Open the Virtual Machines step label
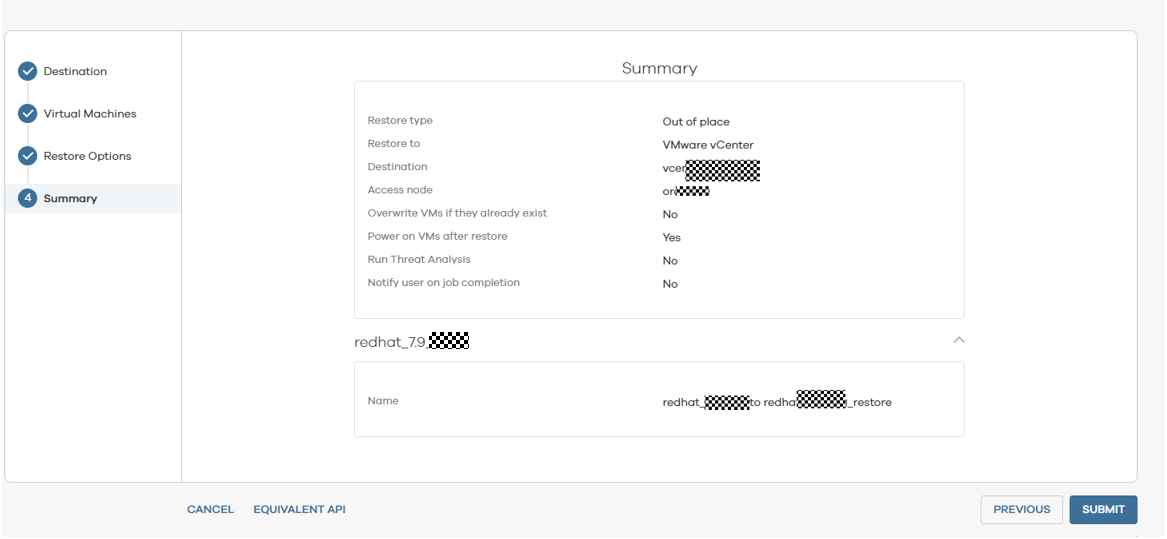This screenshot has height=539, width=1167. [90, 114]
